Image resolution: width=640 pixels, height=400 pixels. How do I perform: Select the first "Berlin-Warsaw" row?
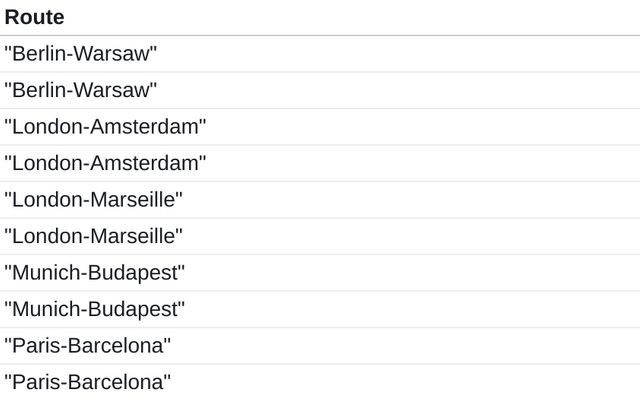click(81, 54)
